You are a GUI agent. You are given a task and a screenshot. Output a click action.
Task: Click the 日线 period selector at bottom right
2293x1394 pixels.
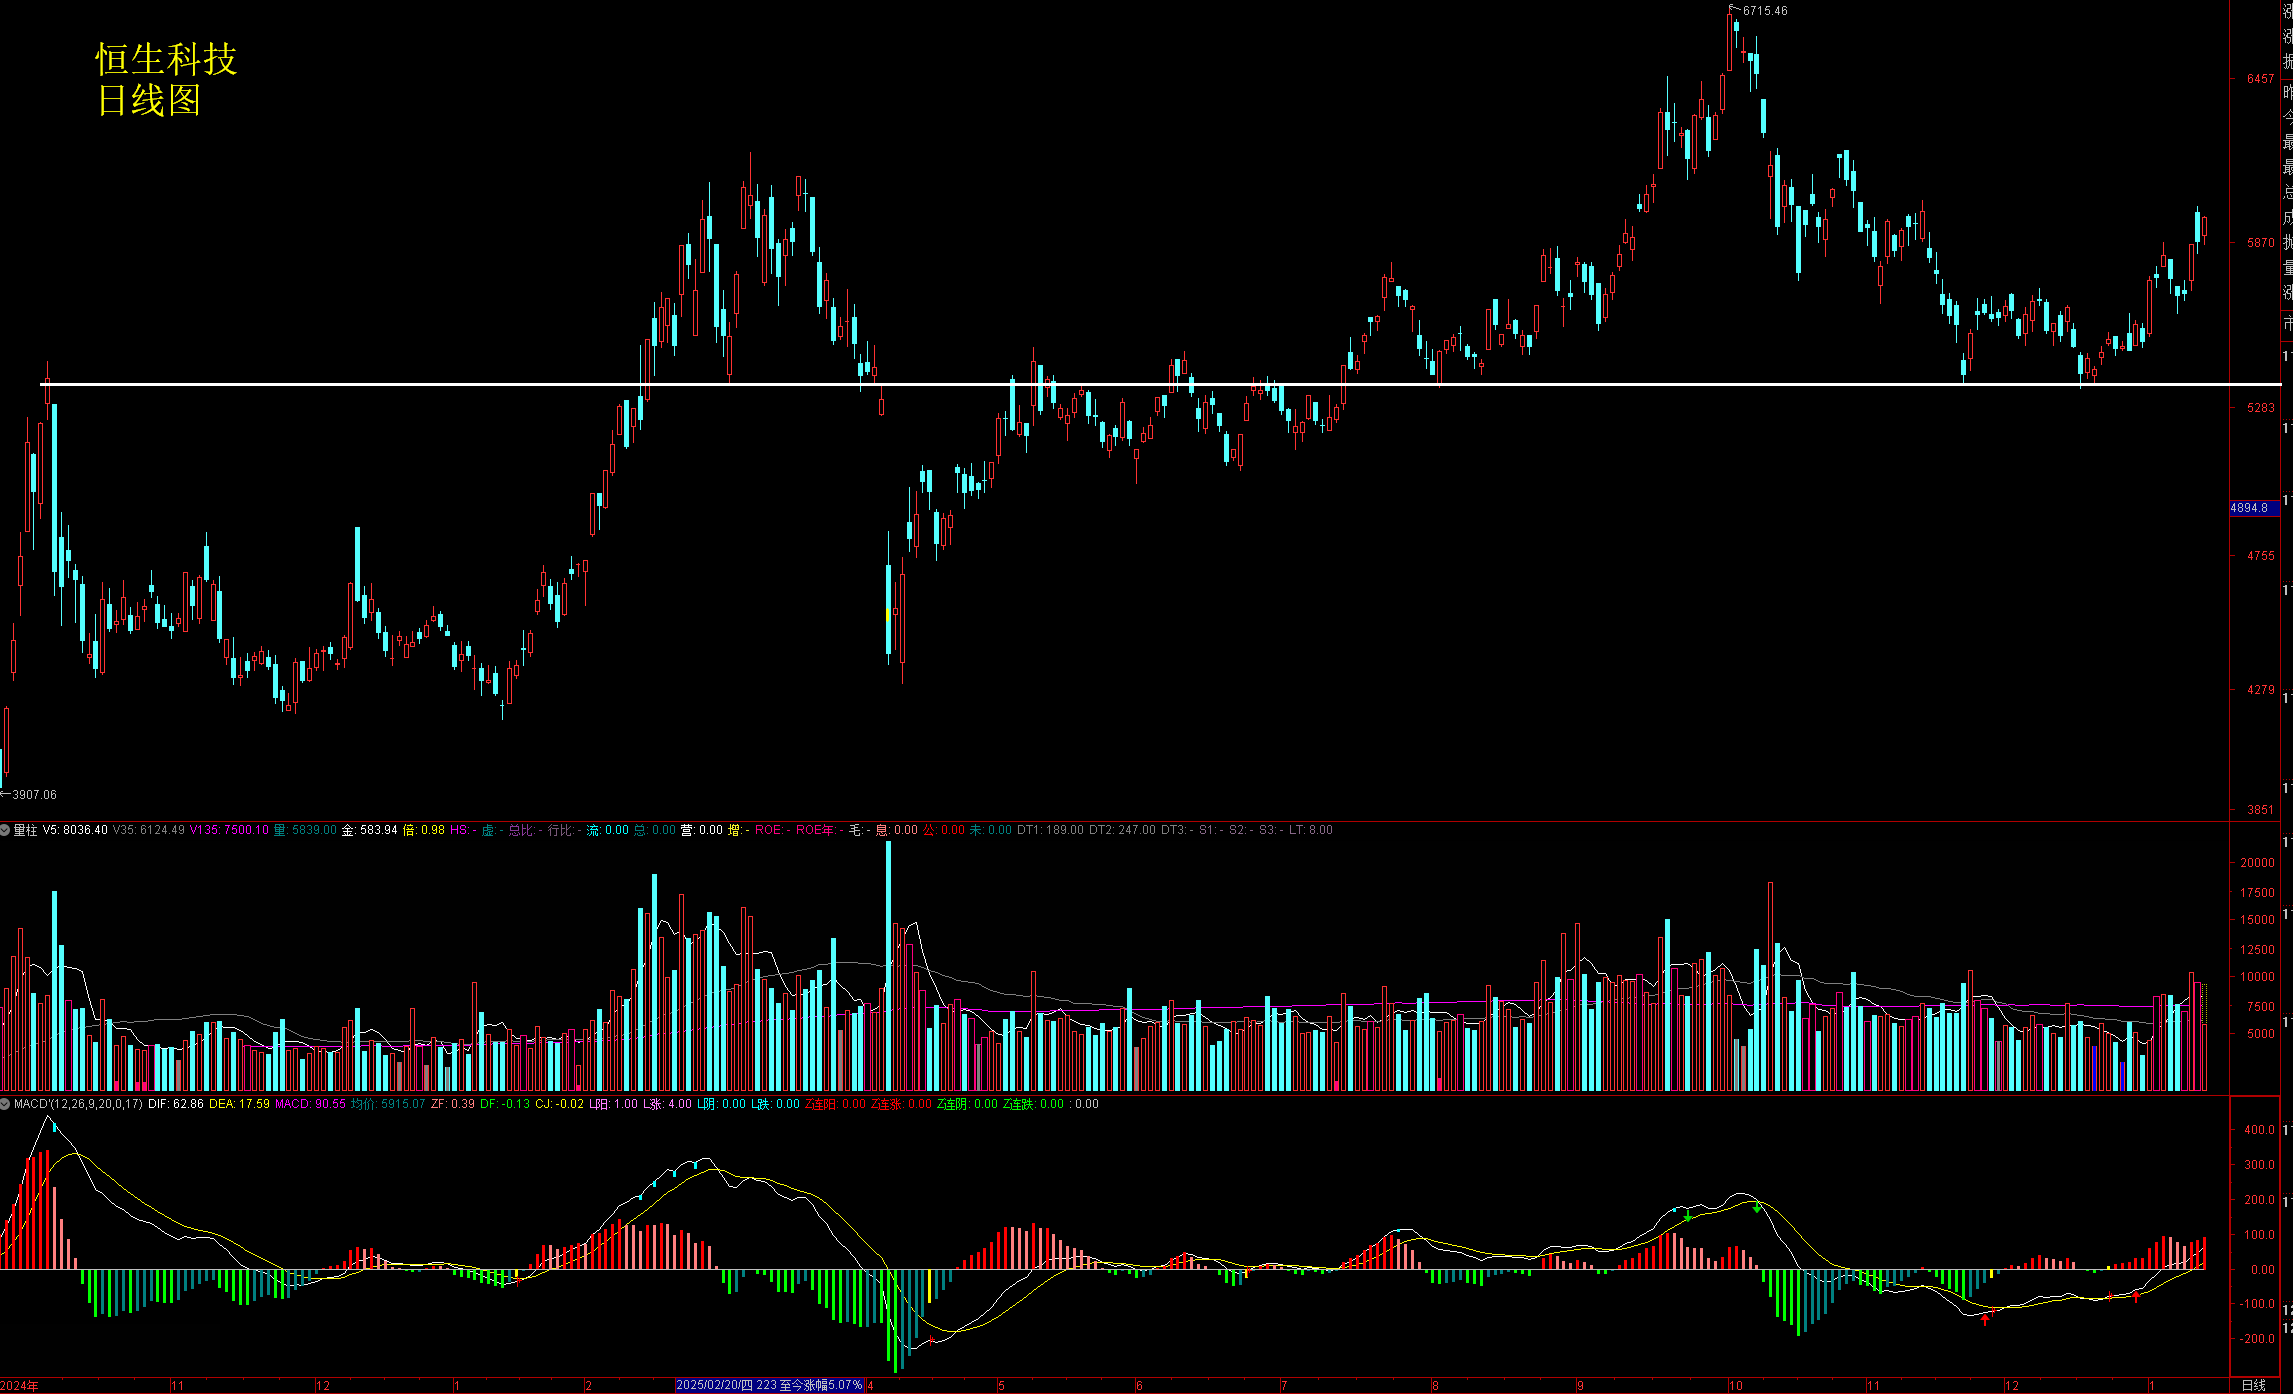tap(2253, 1385)
